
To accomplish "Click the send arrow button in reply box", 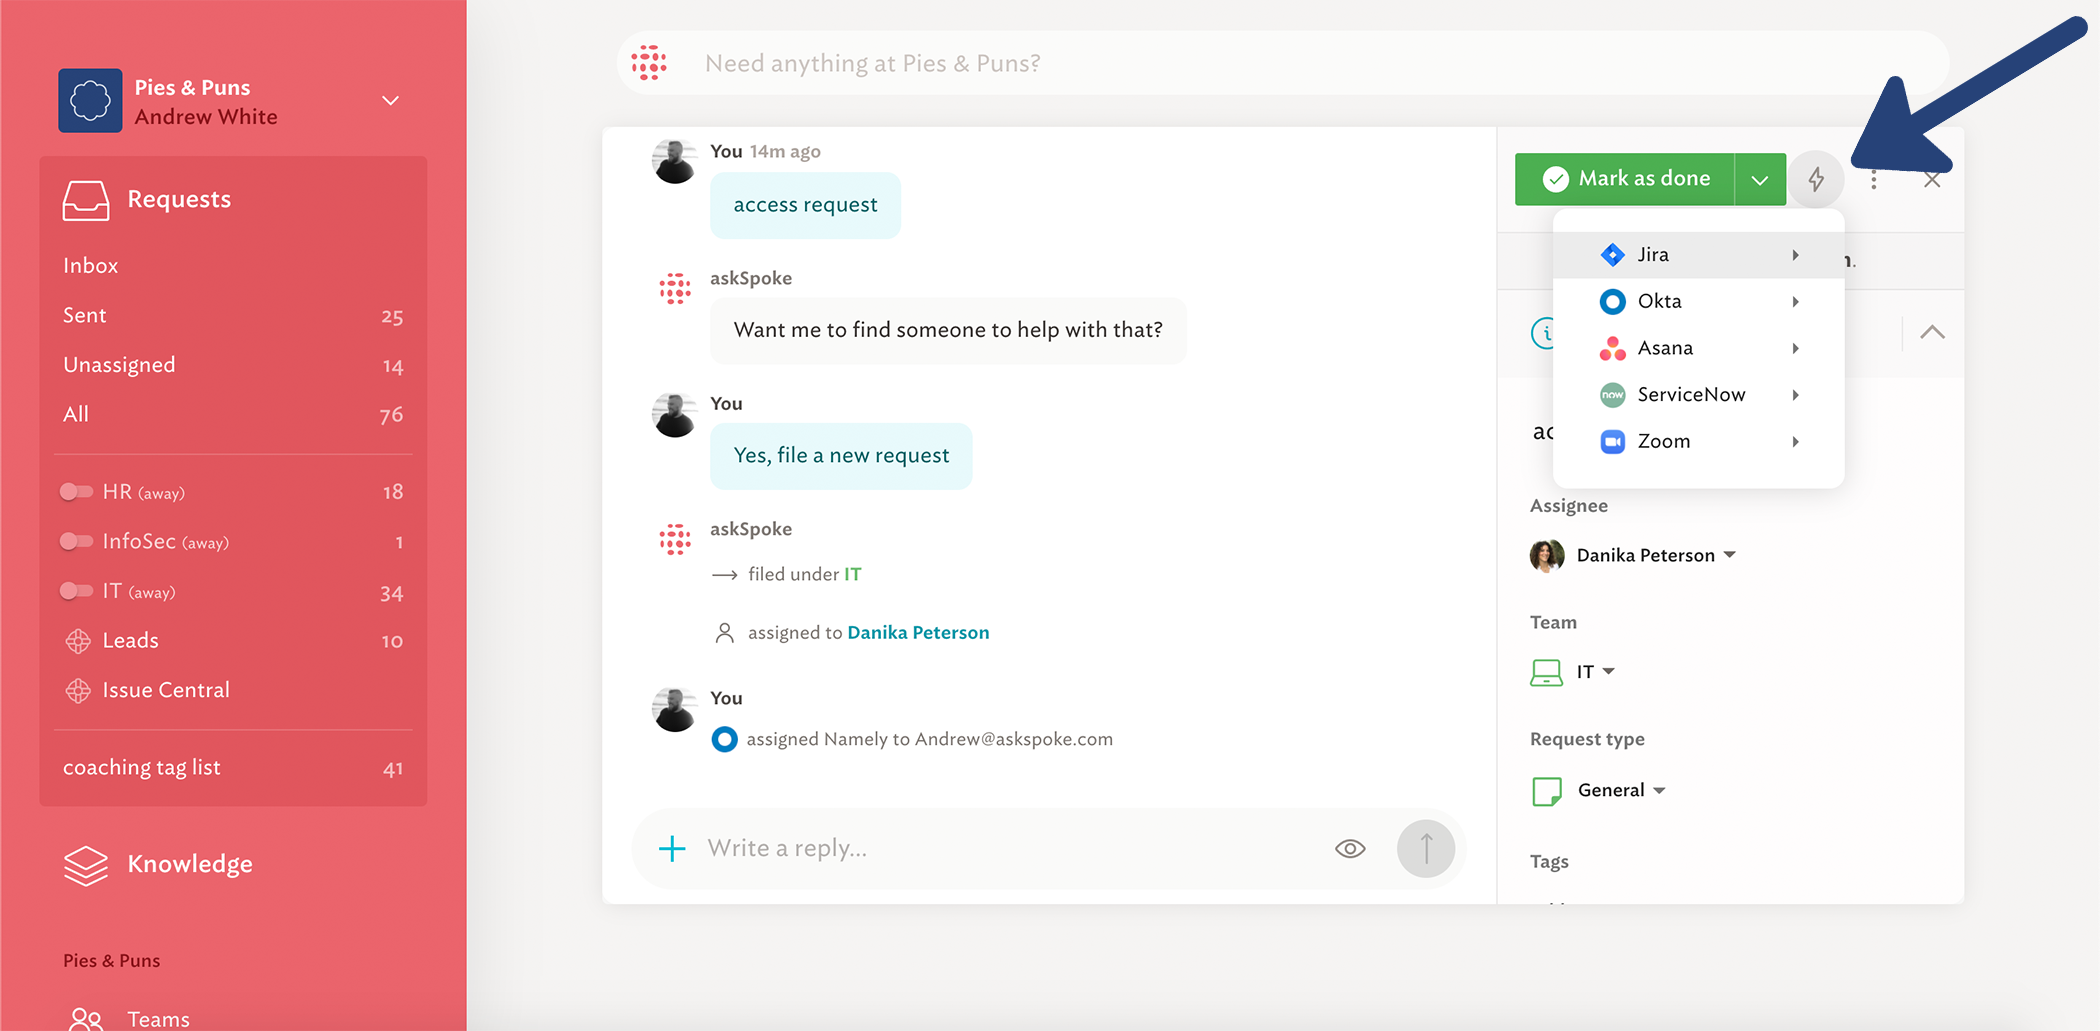I will click(1426, 849).
